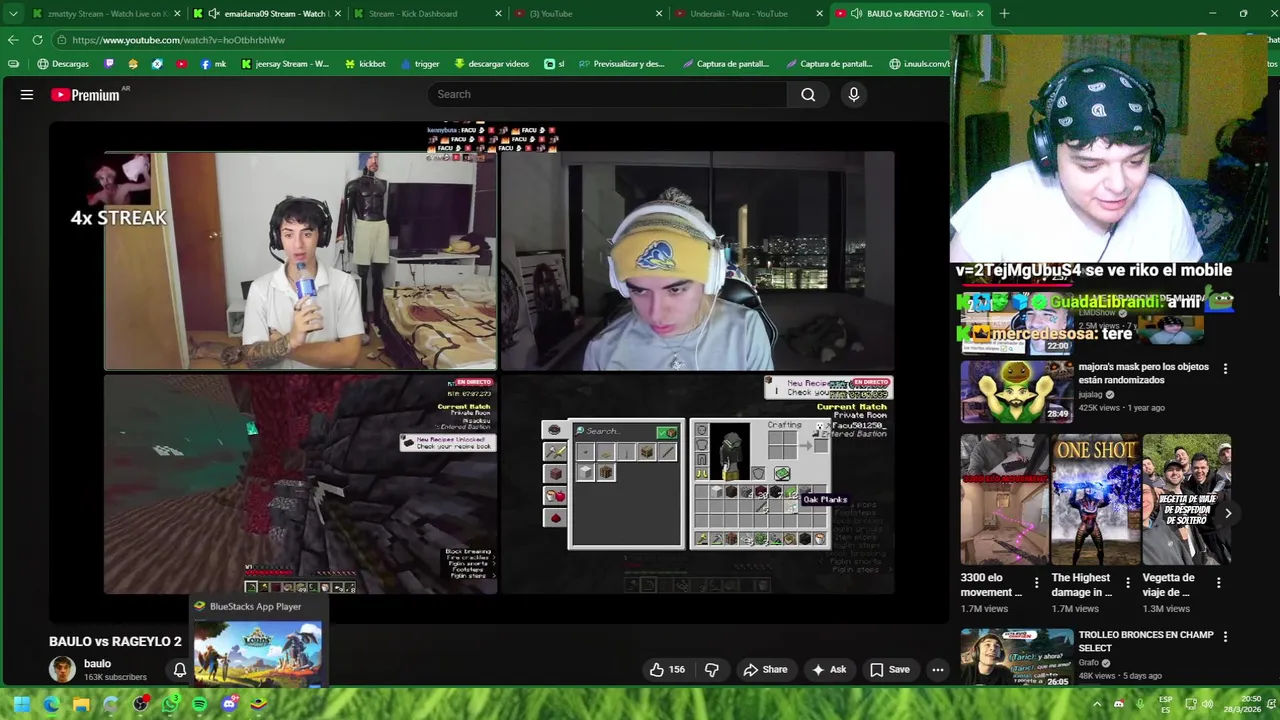Screen dimensions: 1280x720
Task: Expand hidden system tray icons chevron
Action: click(1097, 704)
